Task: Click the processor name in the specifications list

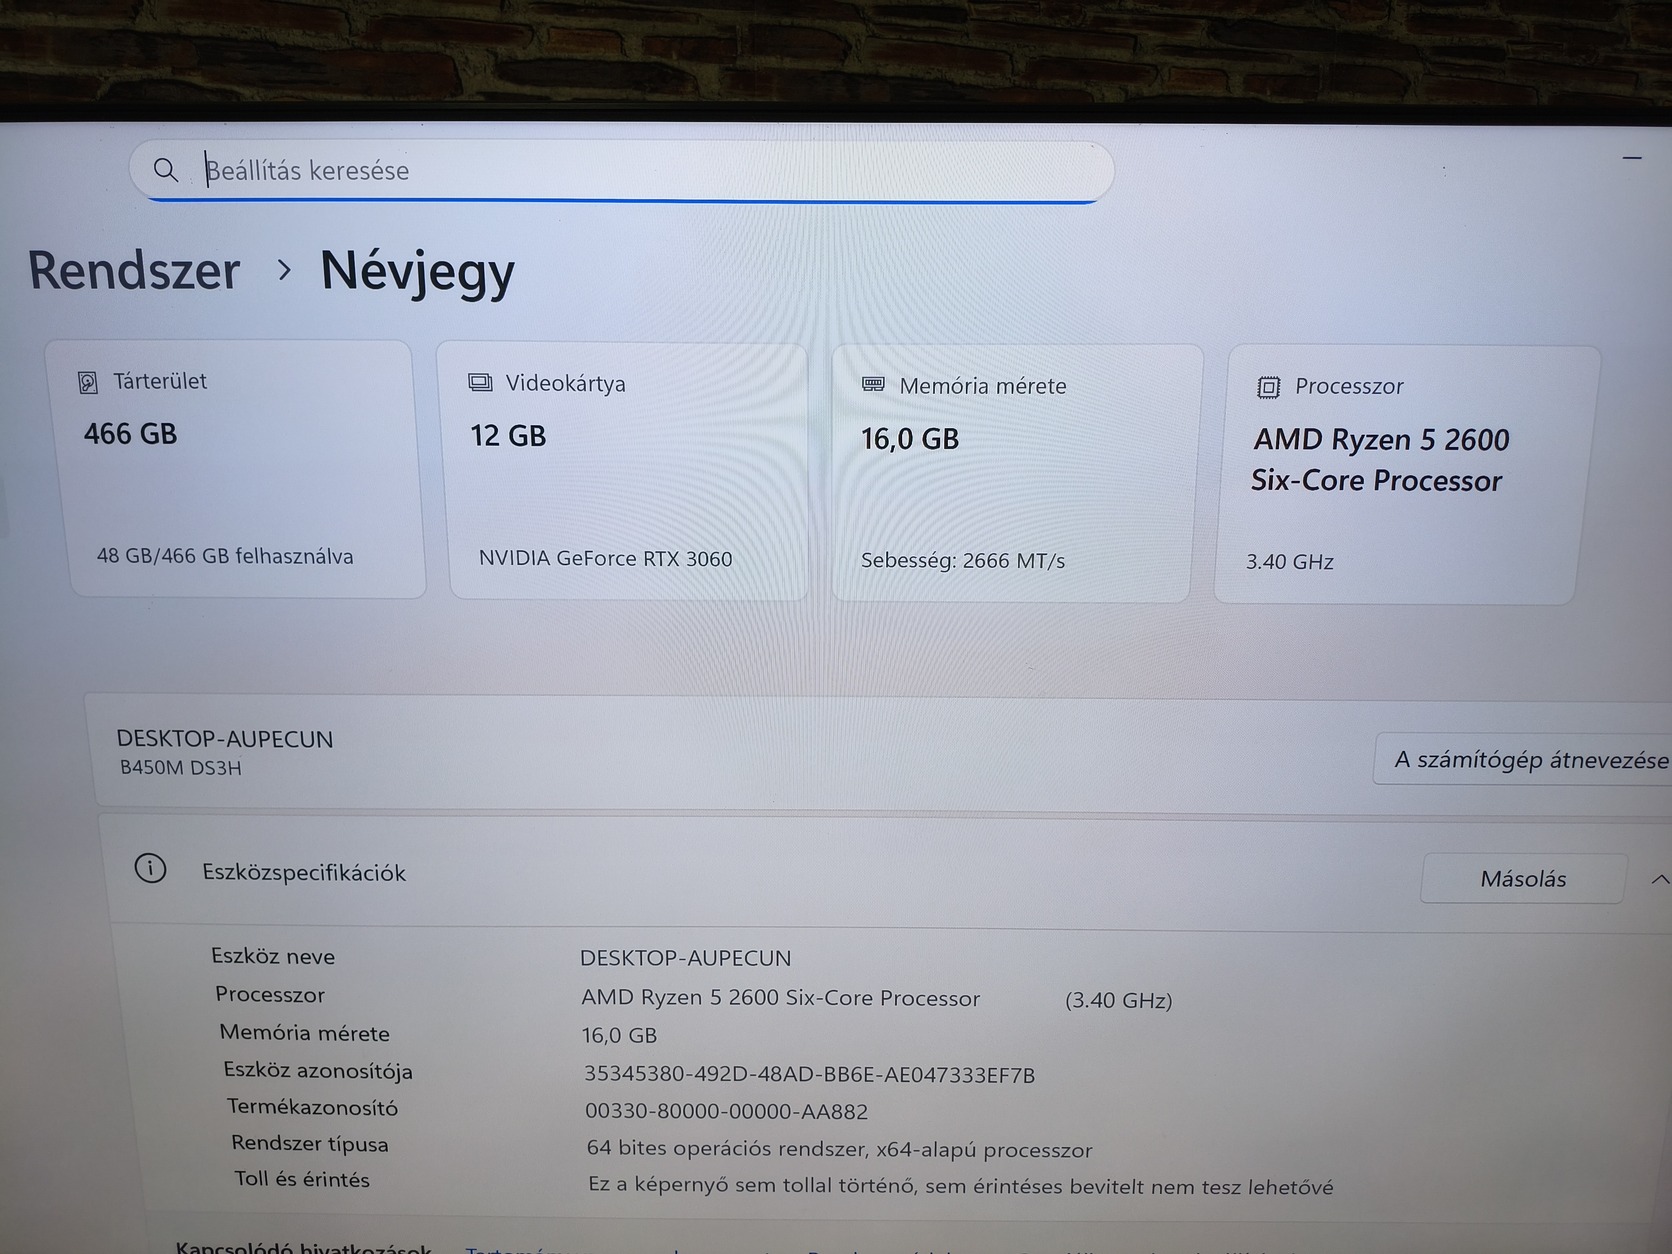Action: click(x=780, y=998)
